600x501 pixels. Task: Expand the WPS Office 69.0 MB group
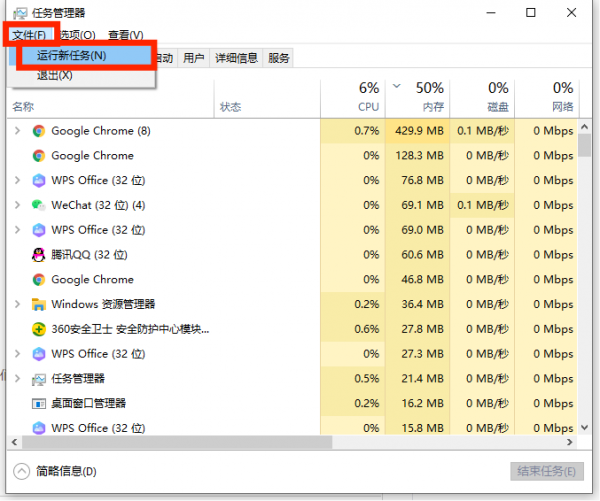tap(17, 230)
